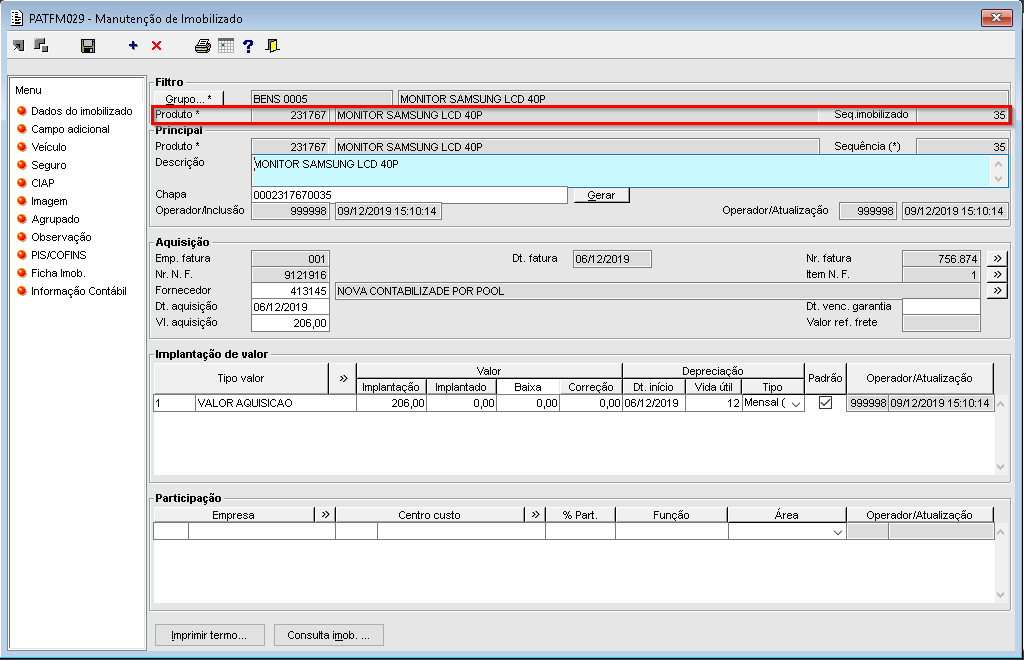The width and height of the screenshot is (1024, 660).
Task: Open Seguro in the side menu
Action: (x=48, y=165)
